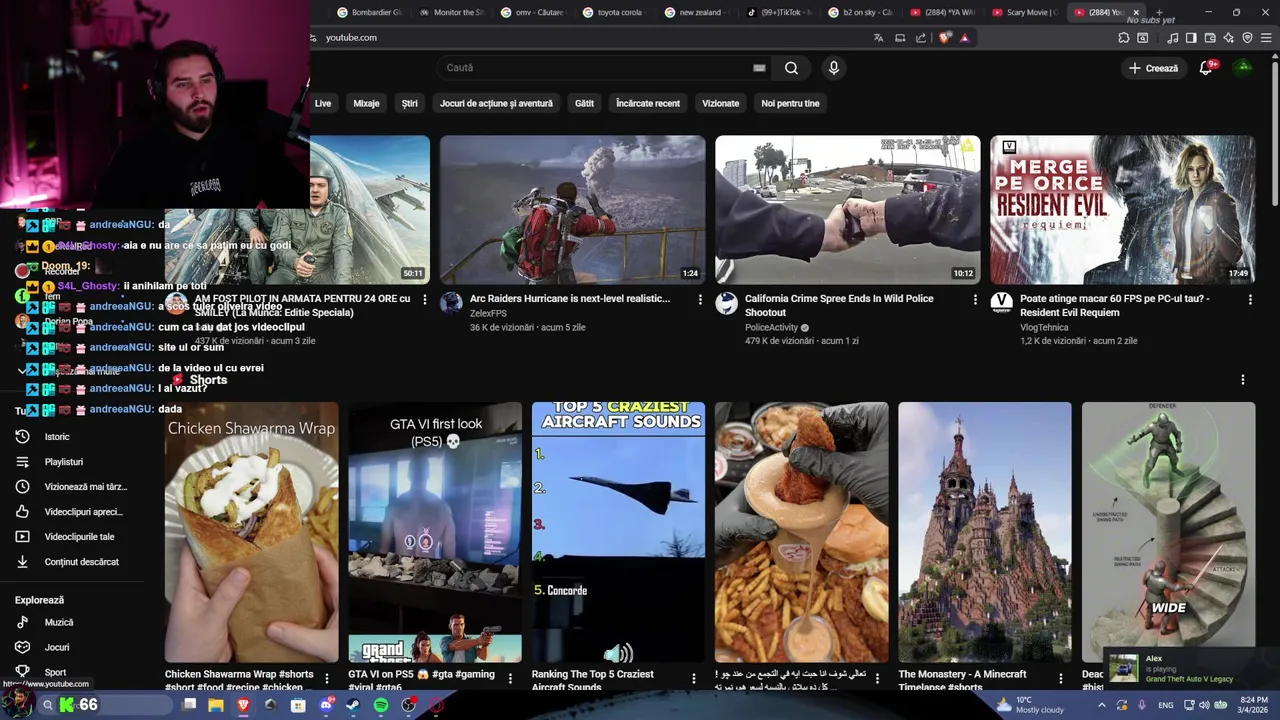Open options for The Monastery Minecraft short
The image size is (1280, 720).
[1060, 679]
